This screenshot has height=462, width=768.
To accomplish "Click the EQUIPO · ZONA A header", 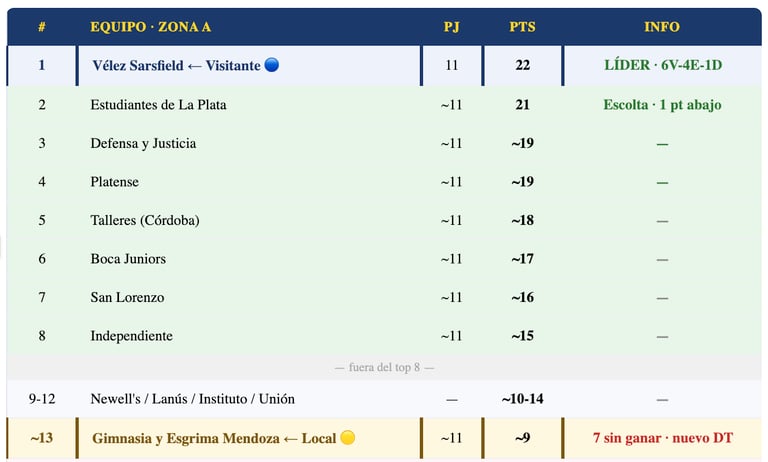I will tap(150, 27).
